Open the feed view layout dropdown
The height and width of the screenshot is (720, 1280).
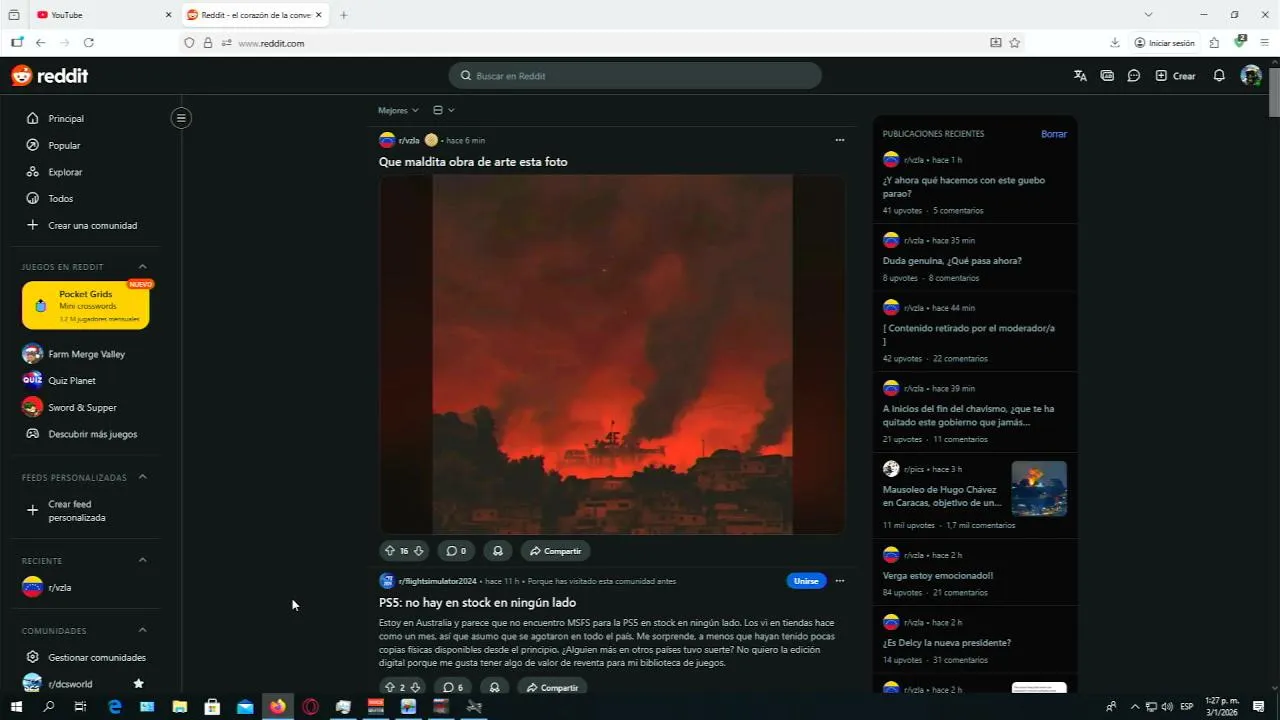click(444, 110)
